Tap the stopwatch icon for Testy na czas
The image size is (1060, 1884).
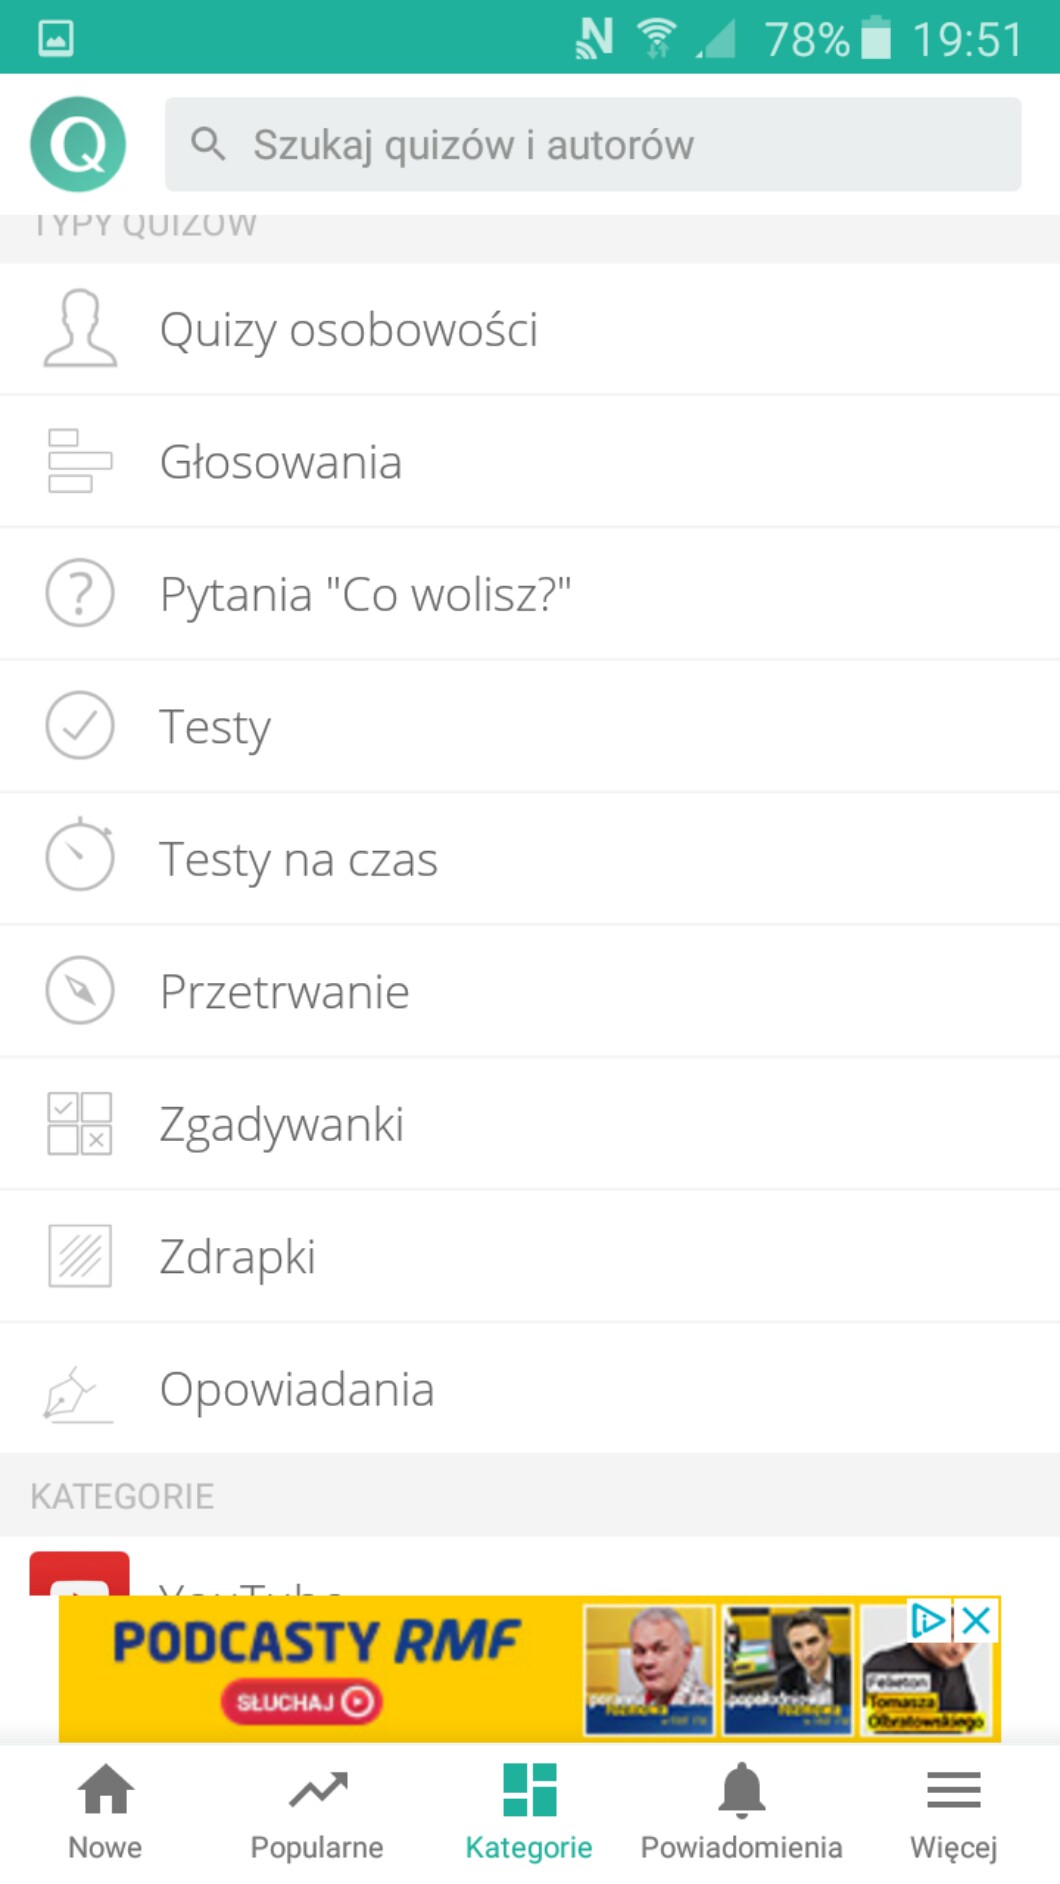[80, 856]
